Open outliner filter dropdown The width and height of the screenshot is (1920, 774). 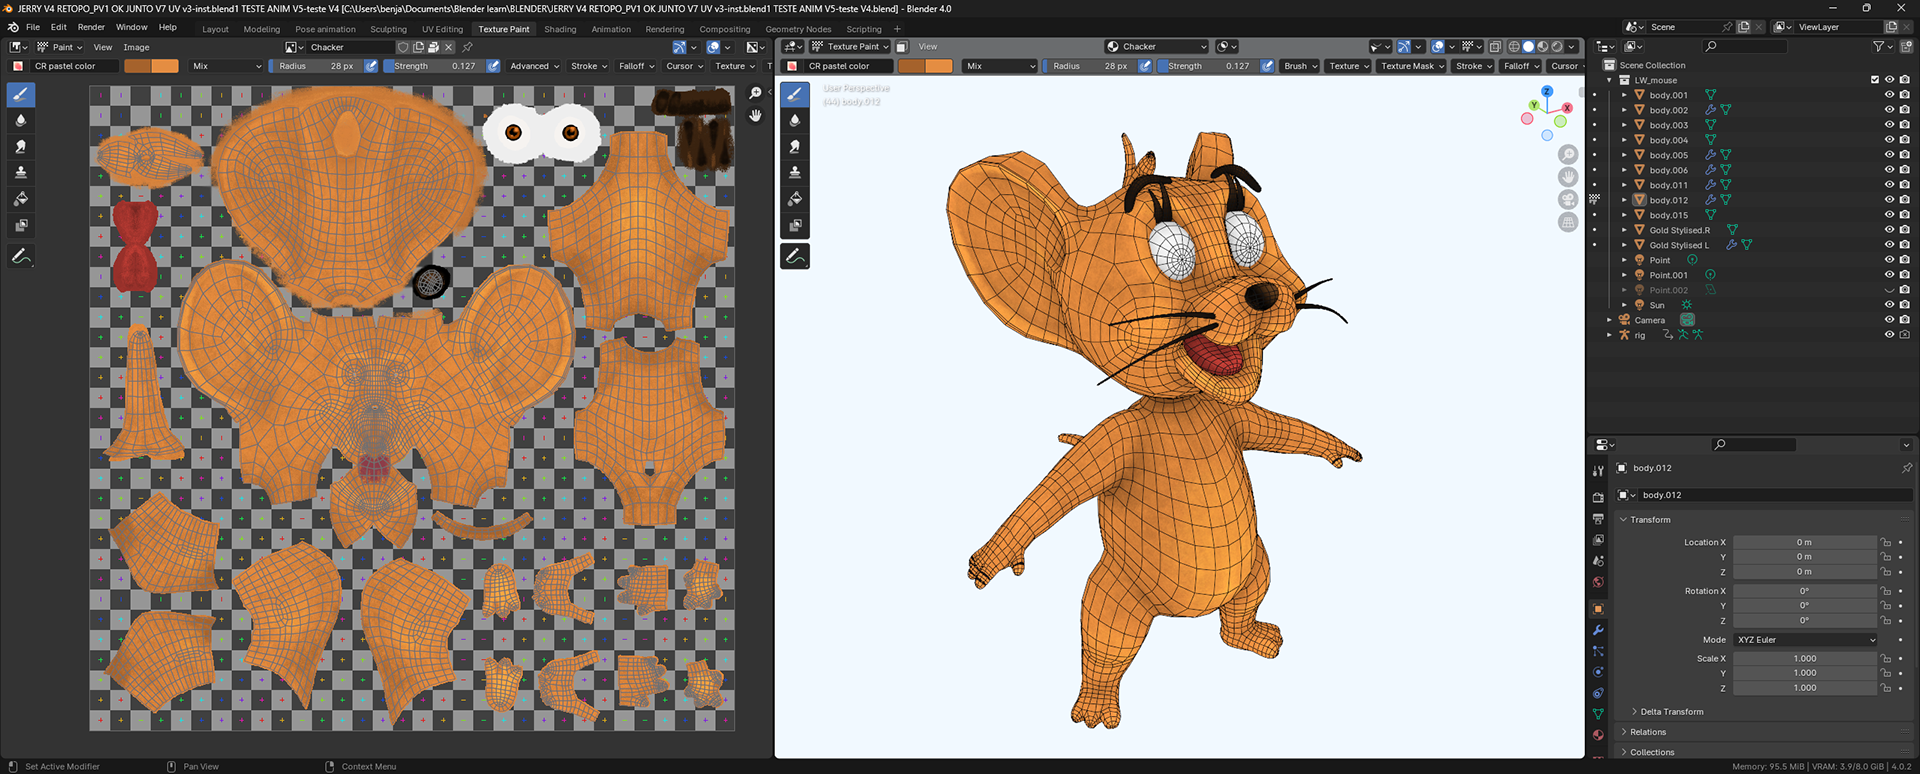point(1883,46)
